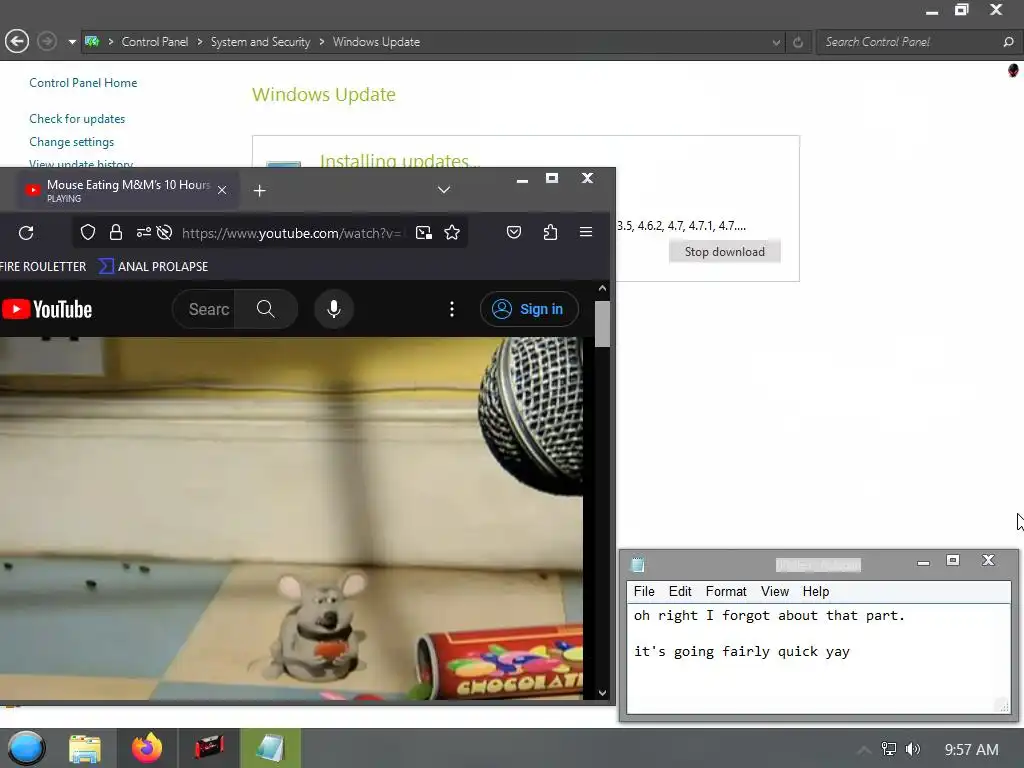The width and height of the screenshot is (1024, 768).
Task: Select Windows Update breadcrumb segment
Action: (x=376, y=42)
